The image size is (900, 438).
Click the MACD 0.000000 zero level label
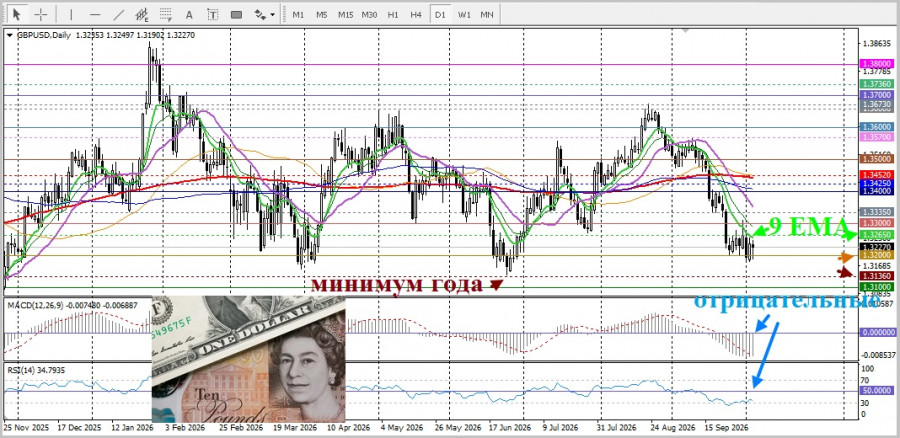(x=878, y=332)
